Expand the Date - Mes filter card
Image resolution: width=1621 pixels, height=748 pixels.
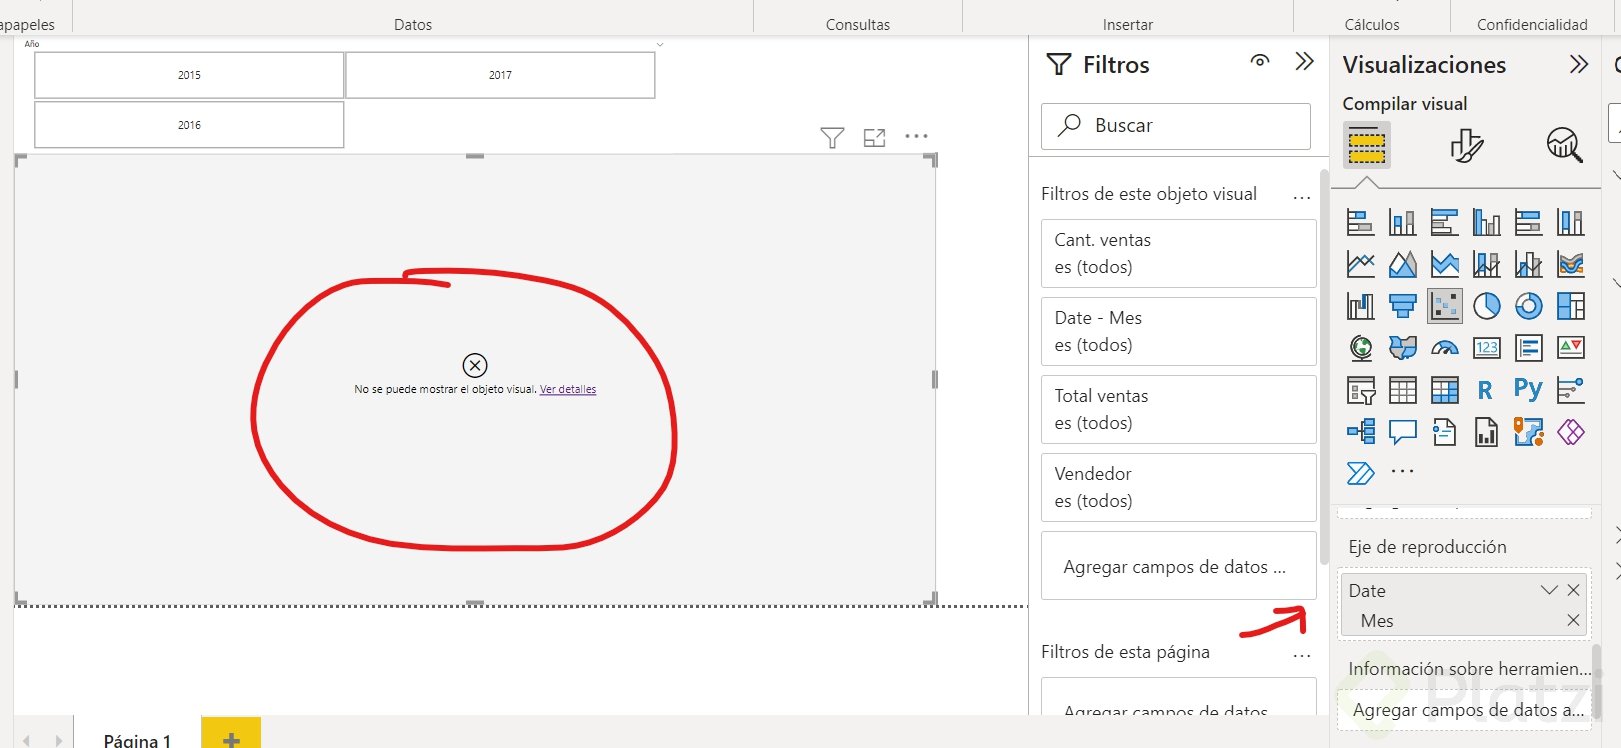1178,331
